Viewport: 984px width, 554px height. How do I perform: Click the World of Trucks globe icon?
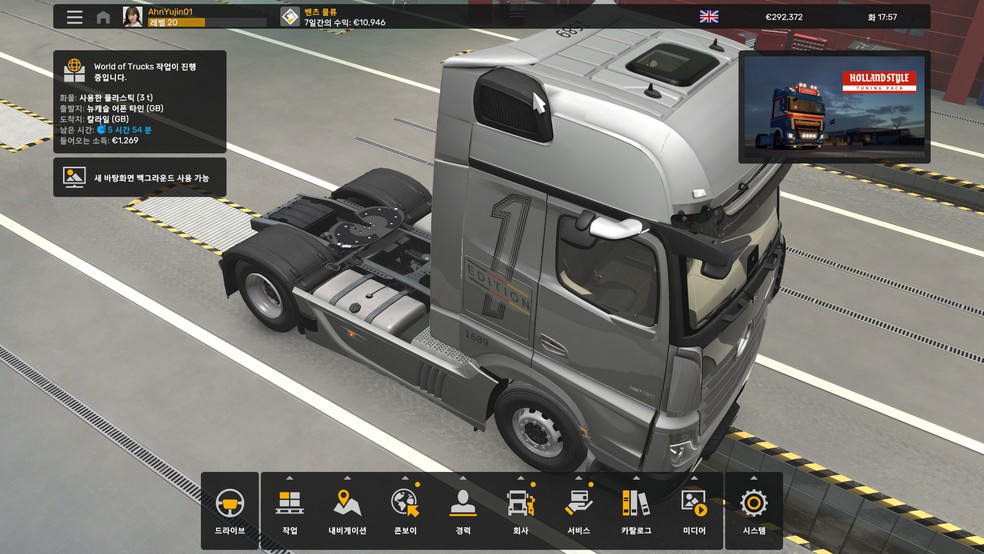click(x=74, y=70)
